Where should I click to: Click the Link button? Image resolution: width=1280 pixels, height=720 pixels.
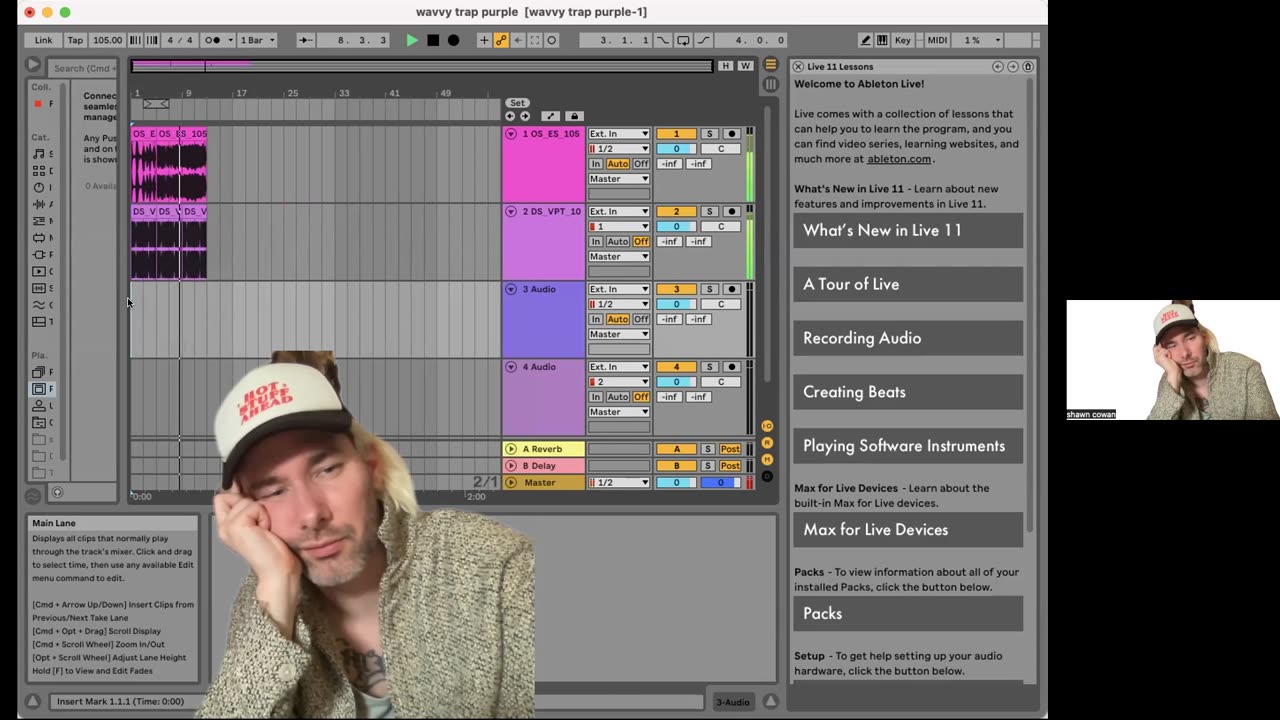pyautogui.click(x=44, y=40)
